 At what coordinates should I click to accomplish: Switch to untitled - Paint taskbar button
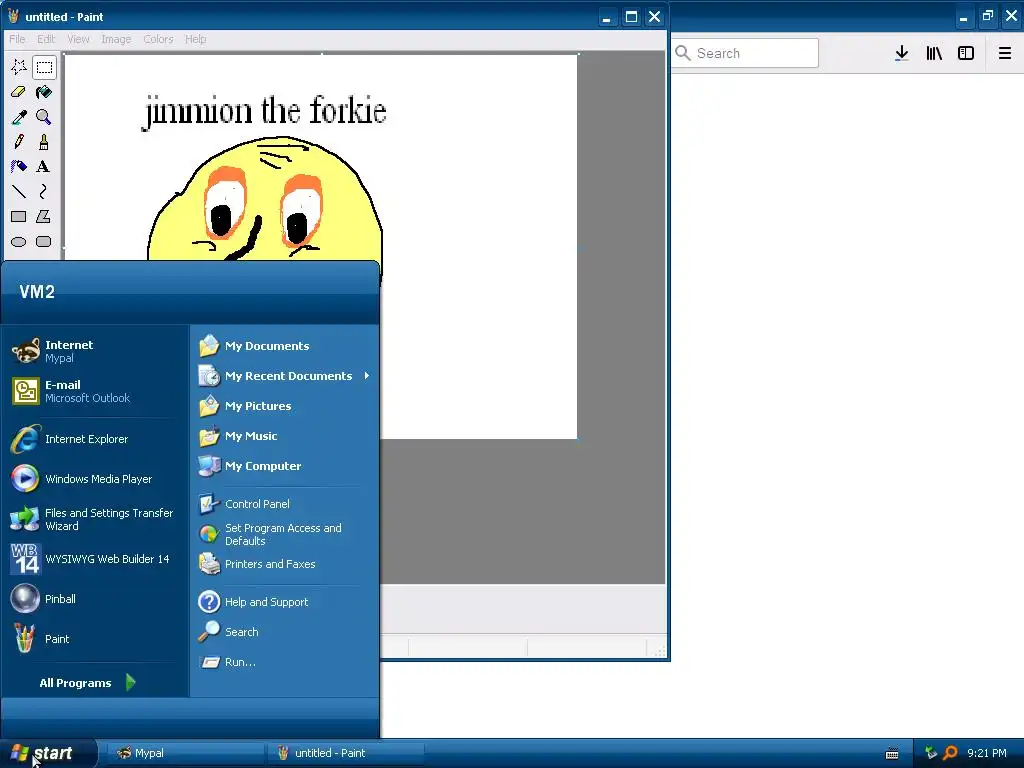[345, 753]
